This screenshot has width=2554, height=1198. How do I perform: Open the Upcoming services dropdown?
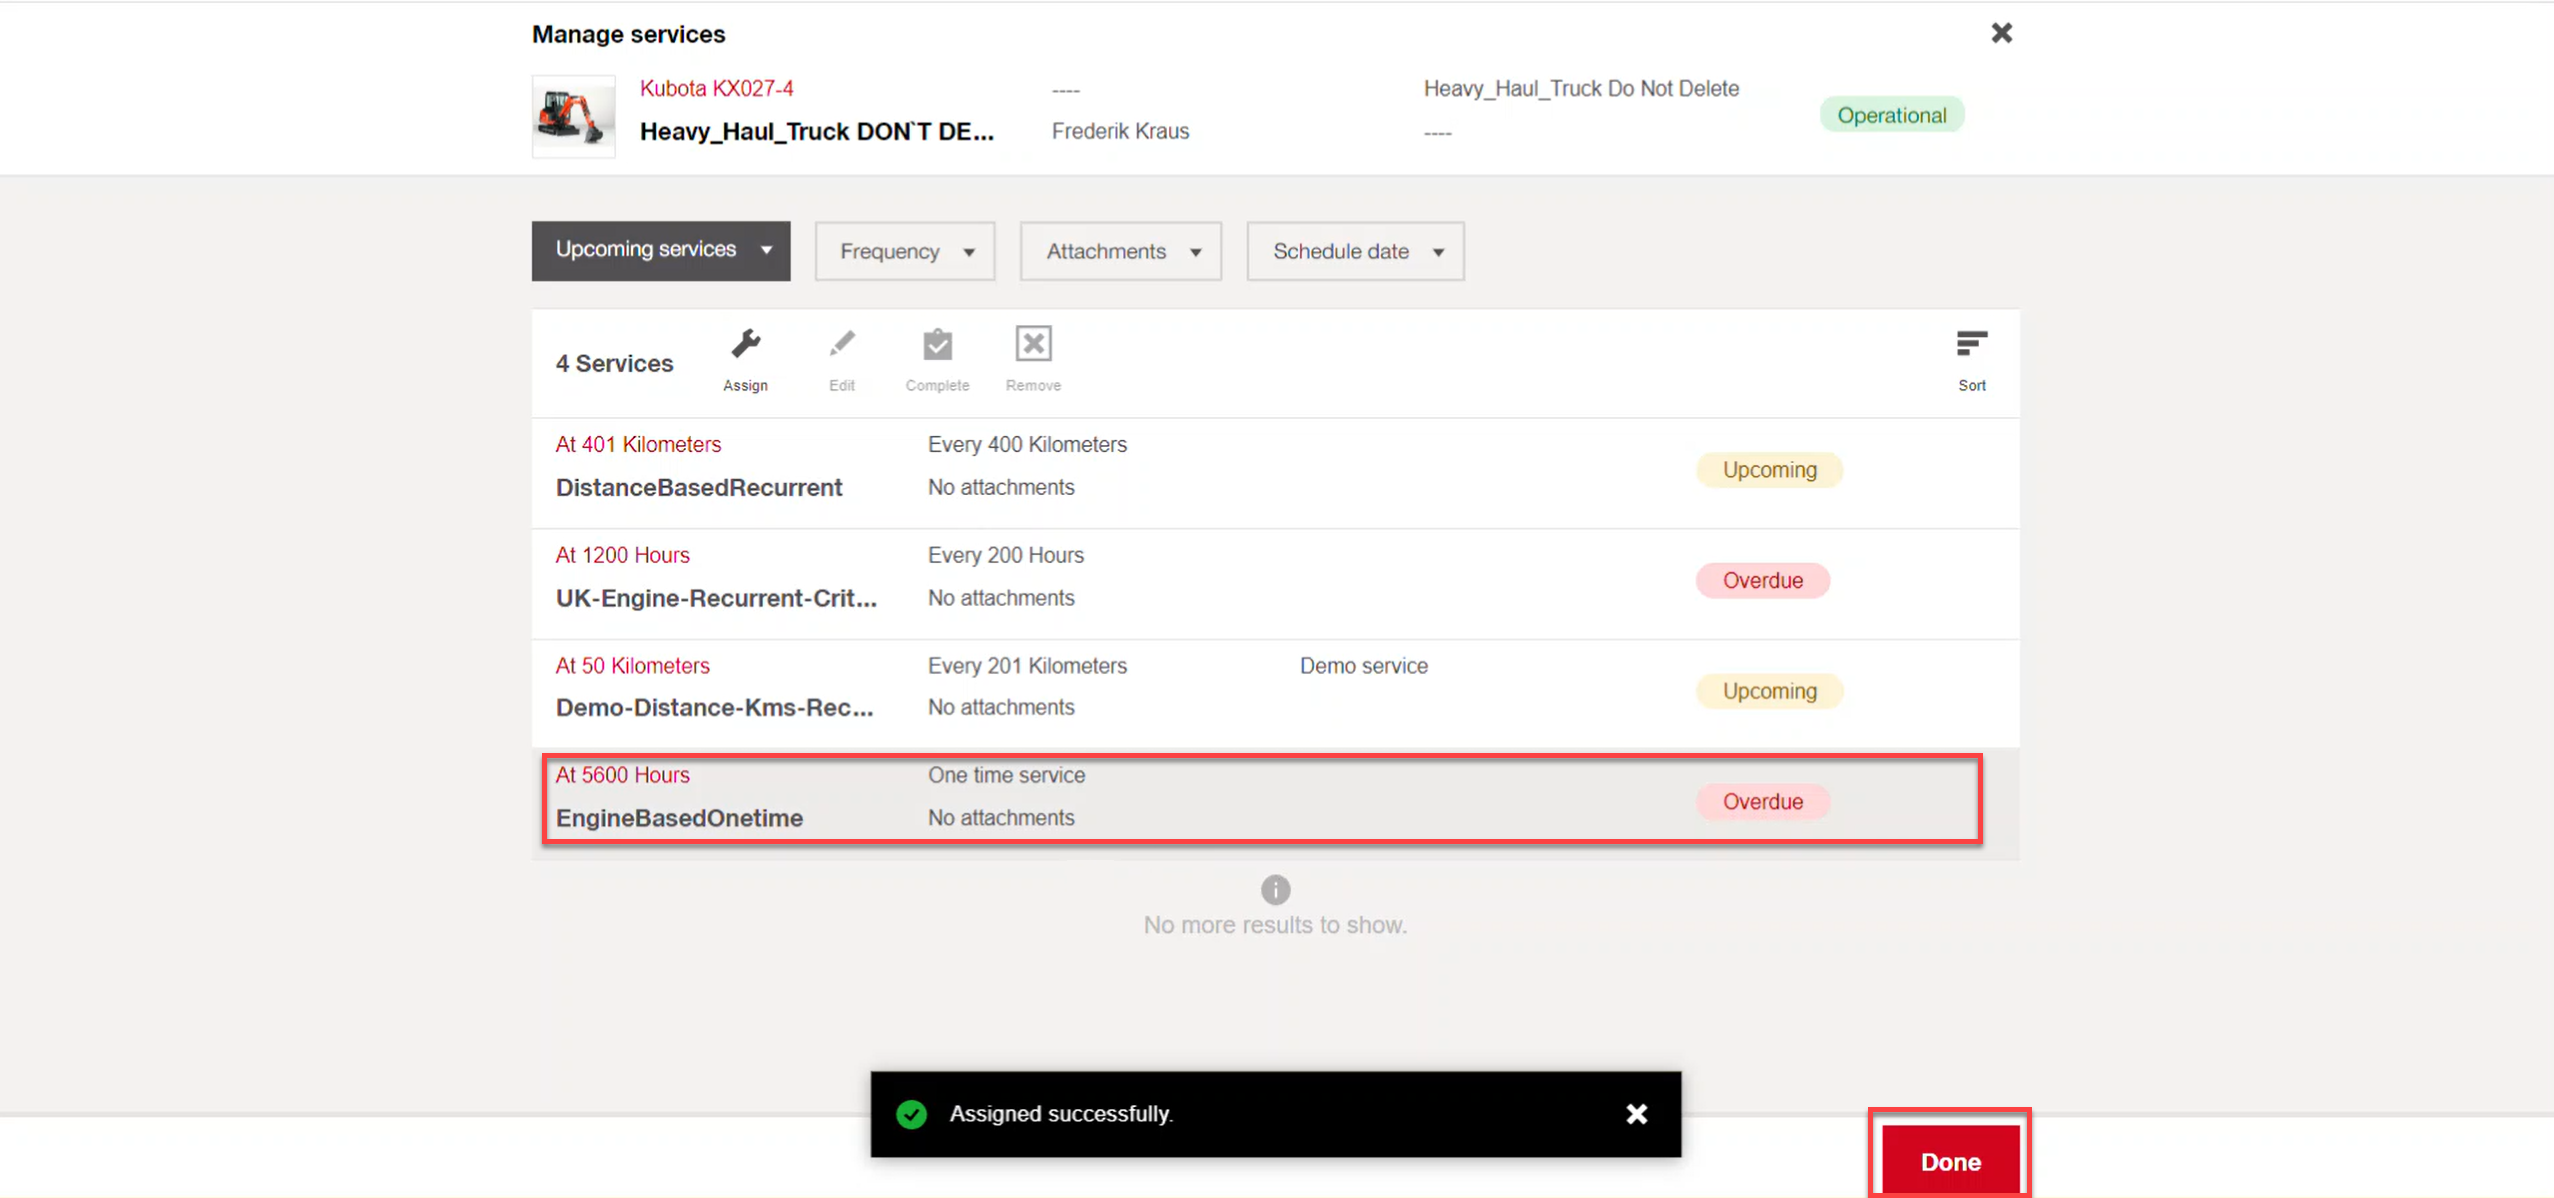[x=661, y=250]
